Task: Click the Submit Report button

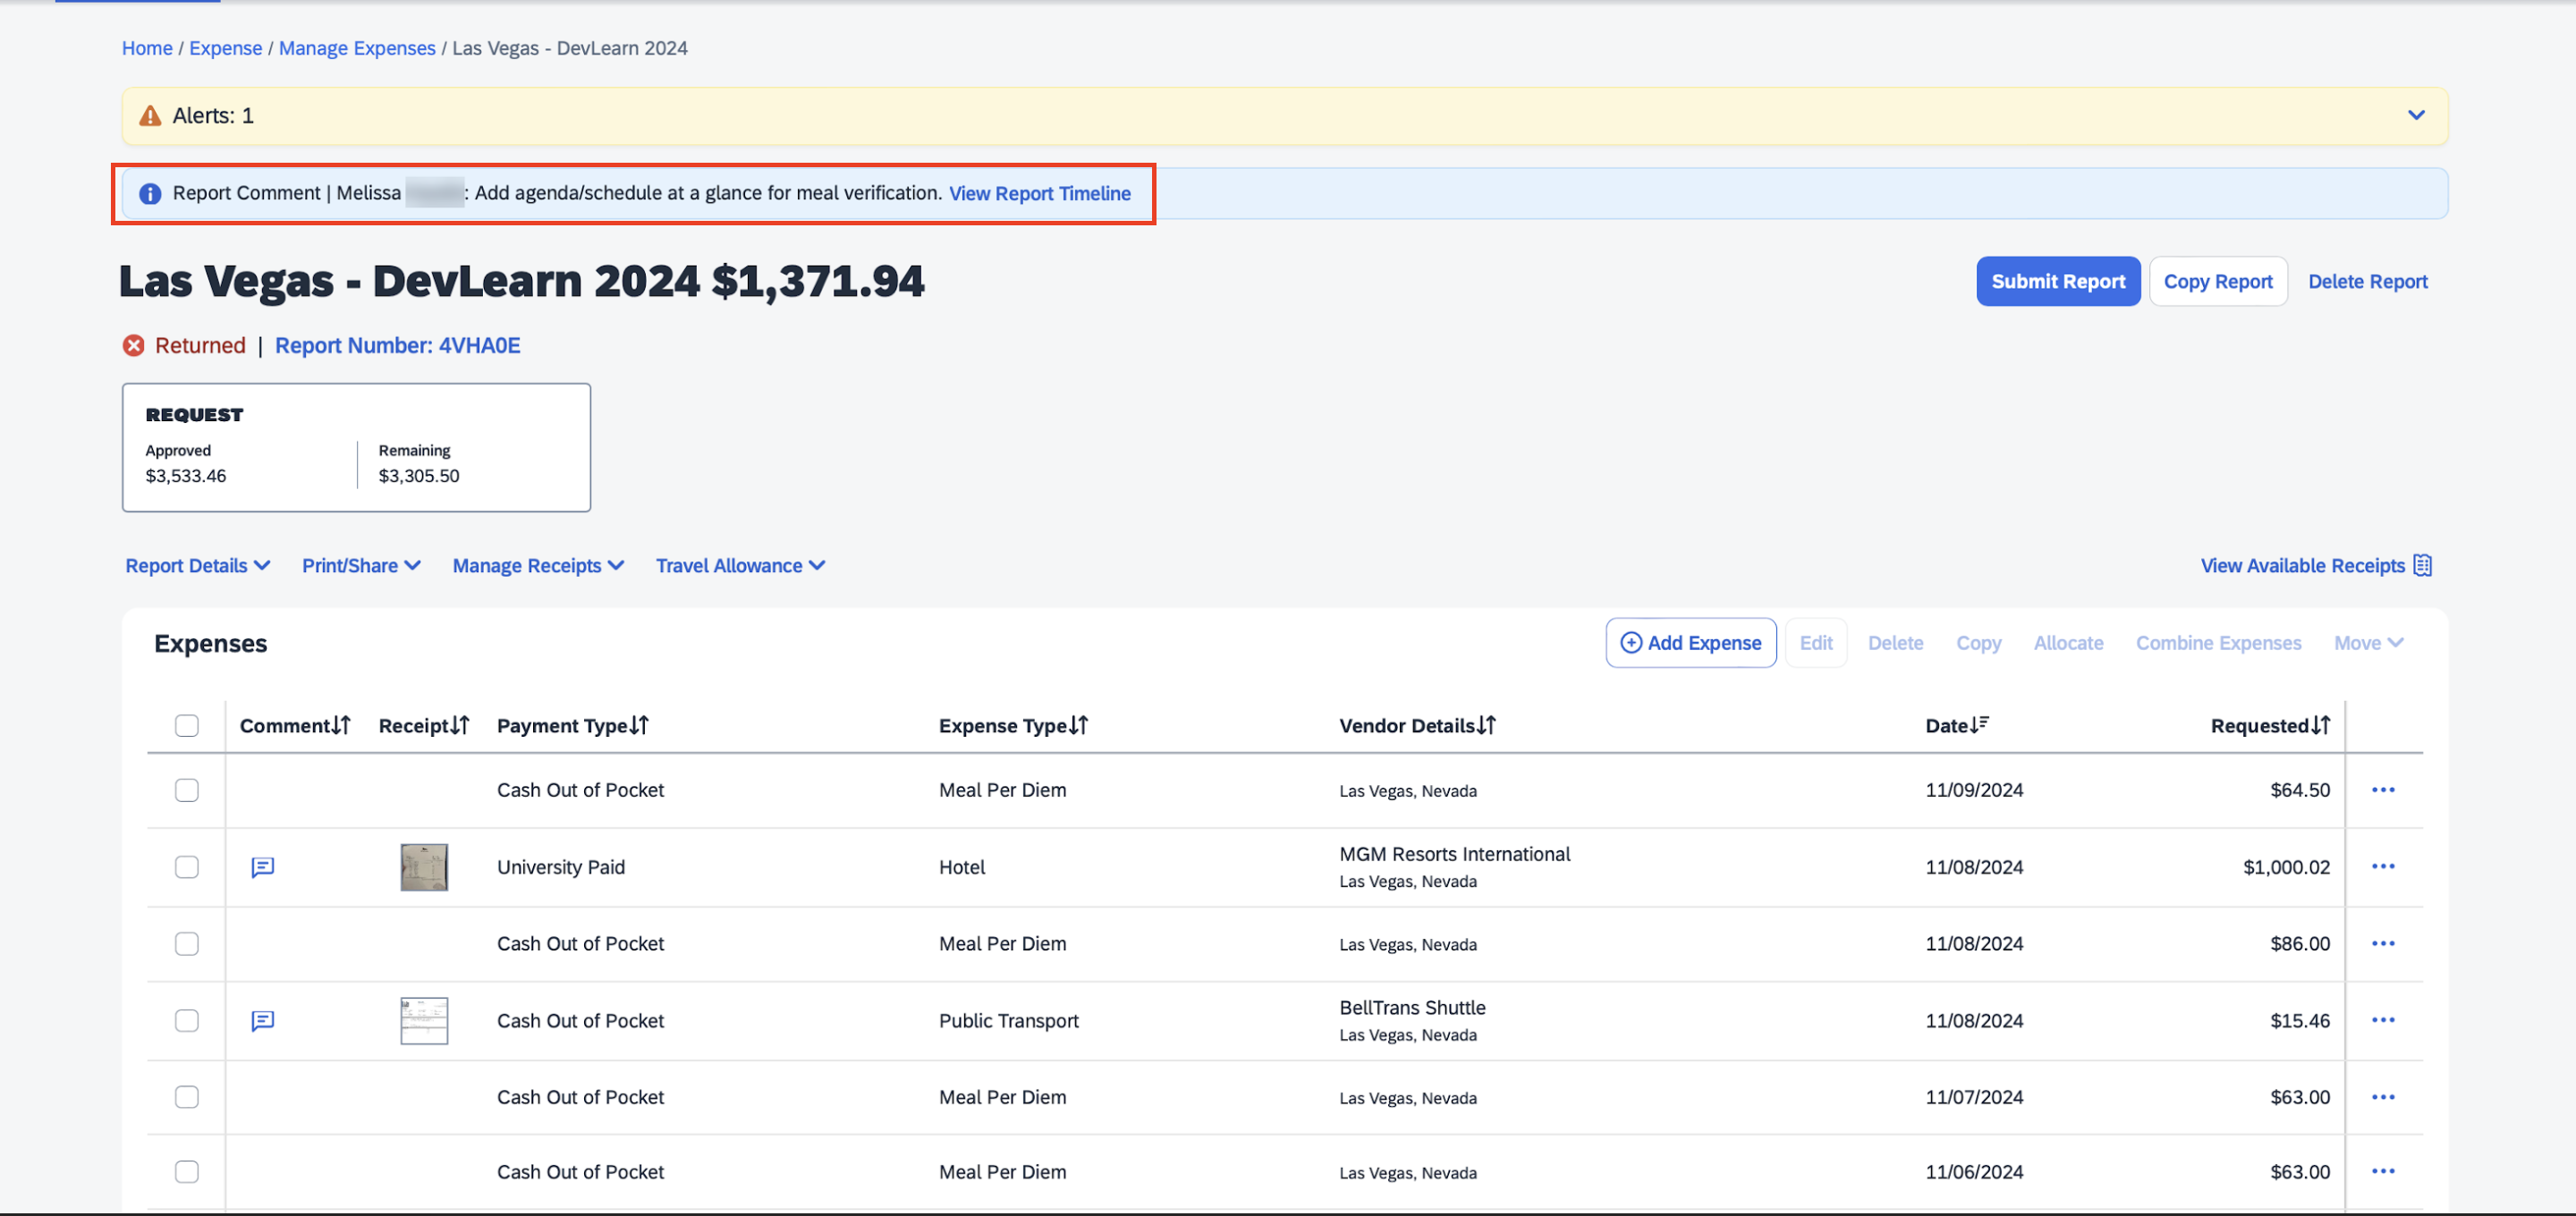Action: click(2058, 282)
